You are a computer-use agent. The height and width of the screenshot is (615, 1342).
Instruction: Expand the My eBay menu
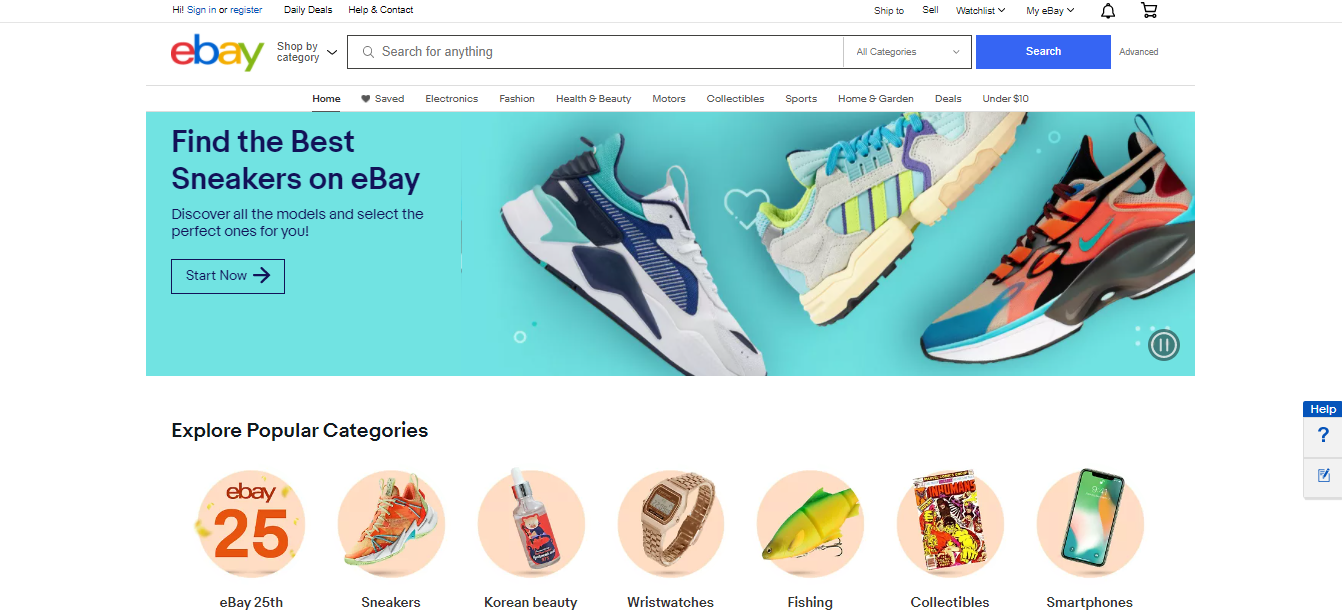pyautogui.click(x=1050, y=11)
